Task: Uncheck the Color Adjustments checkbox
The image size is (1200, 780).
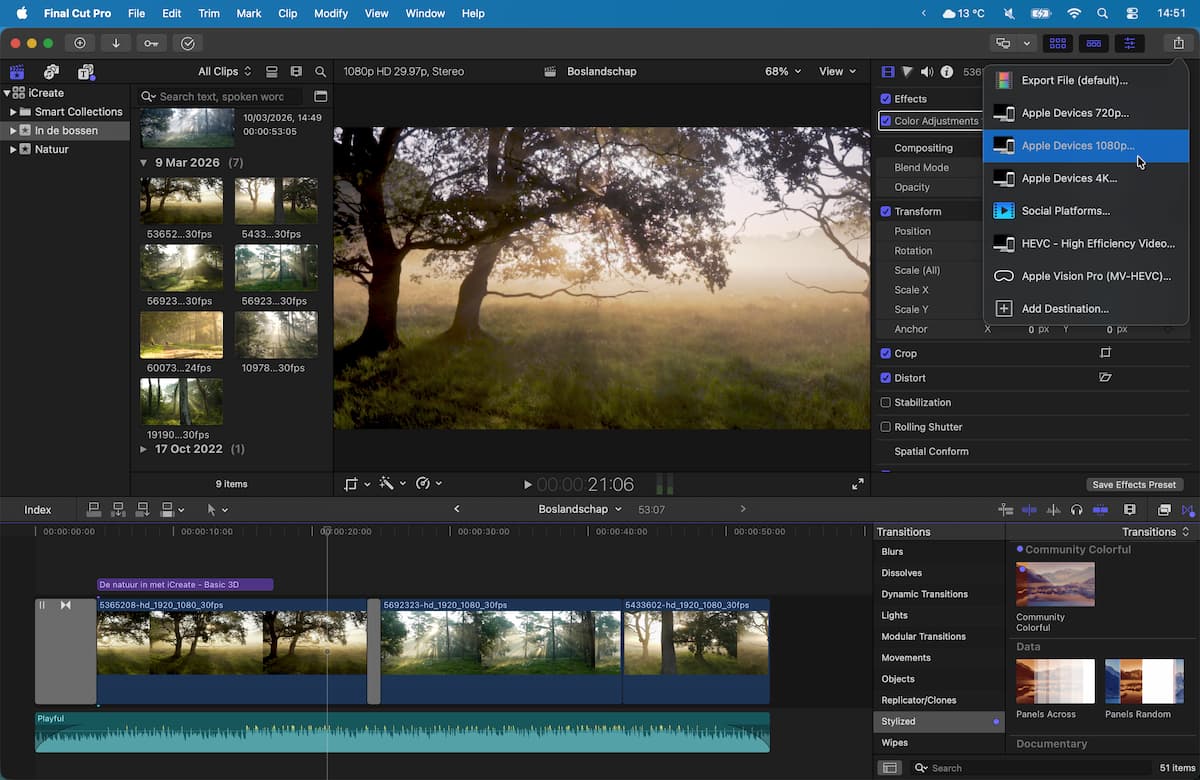Action: coord(885,121)
